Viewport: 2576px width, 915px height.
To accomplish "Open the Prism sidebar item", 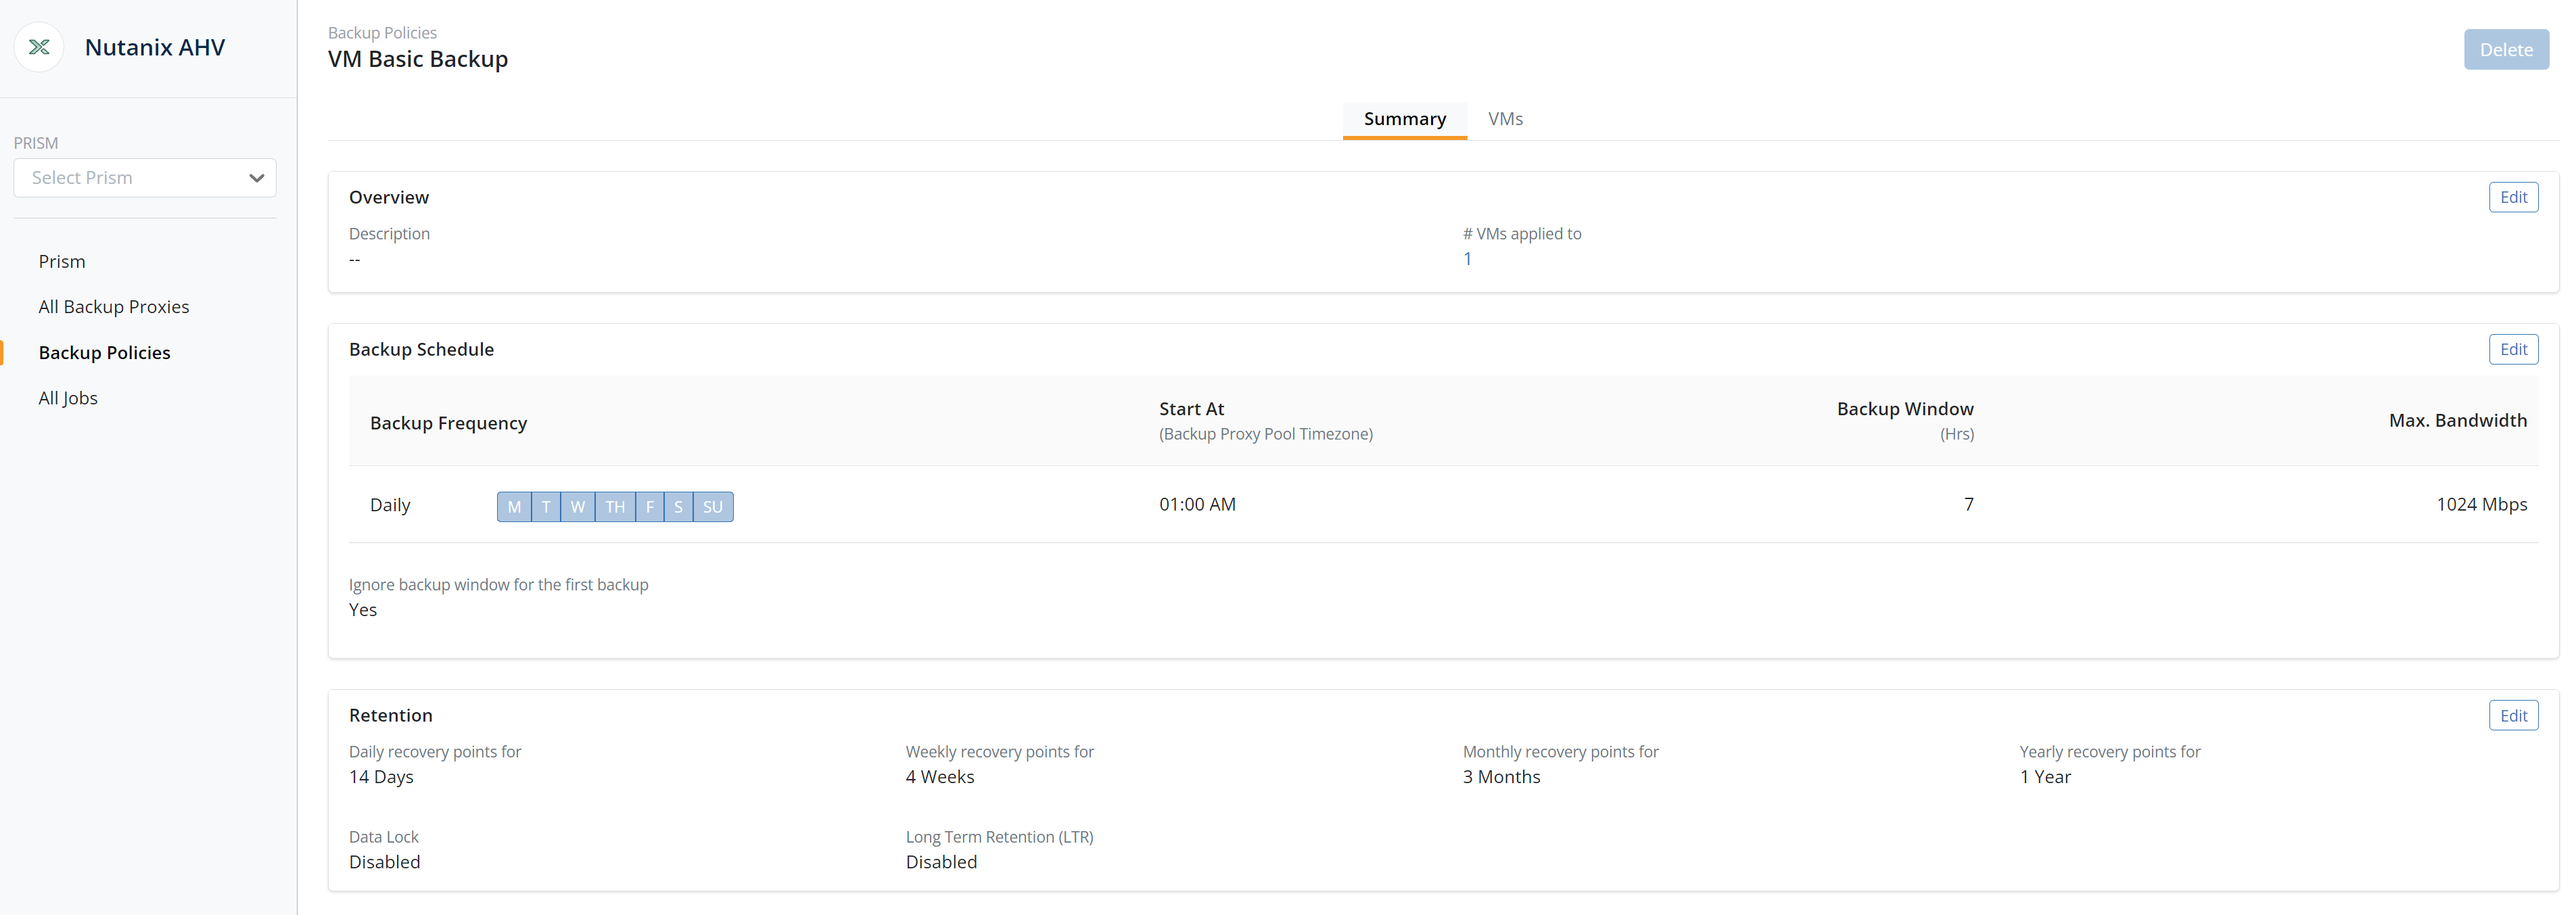I will click(x=62, y=261).
